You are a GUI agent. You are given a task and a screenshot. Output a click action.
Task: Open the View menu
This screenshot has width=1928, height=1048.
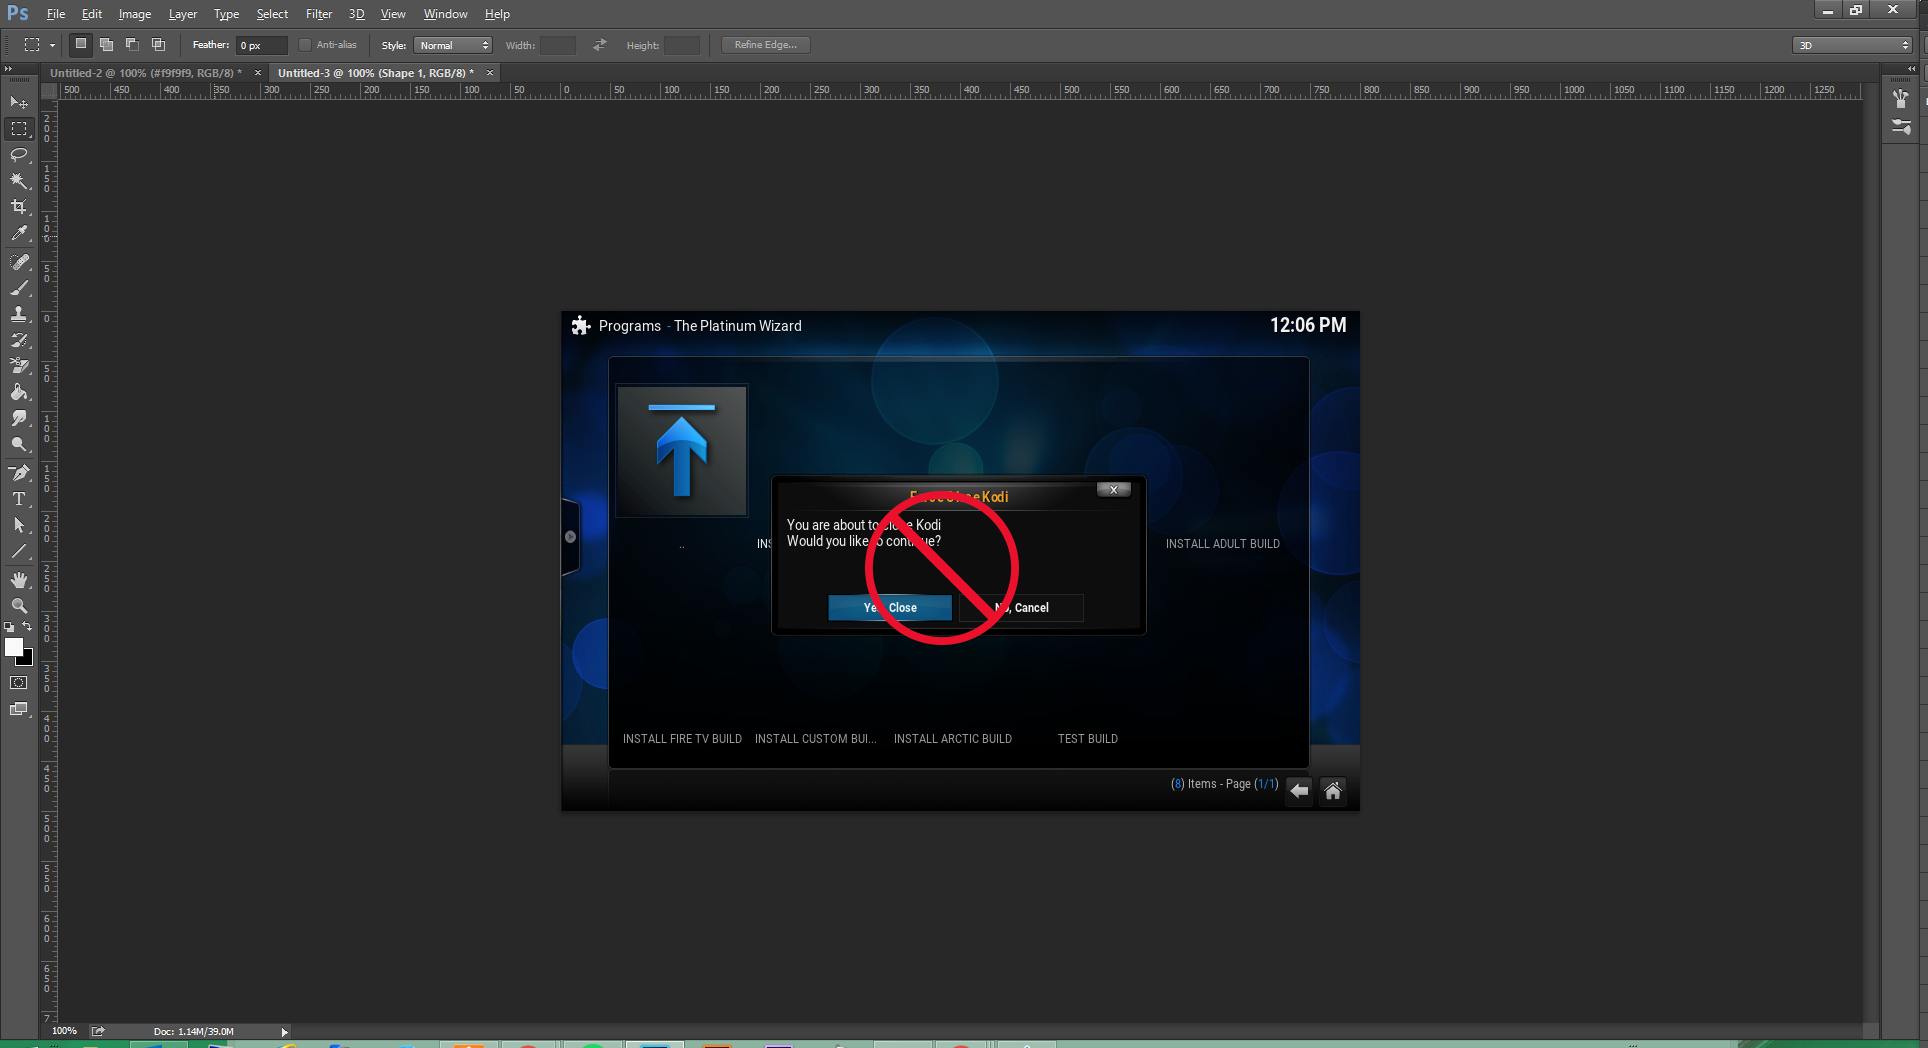393,14
